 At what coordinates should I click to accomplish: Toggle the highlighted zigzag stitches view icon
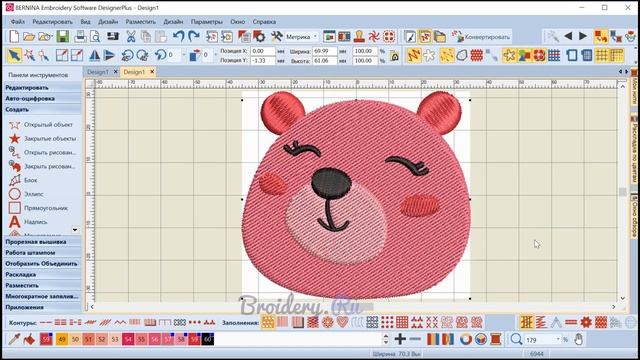coord(413,55)
